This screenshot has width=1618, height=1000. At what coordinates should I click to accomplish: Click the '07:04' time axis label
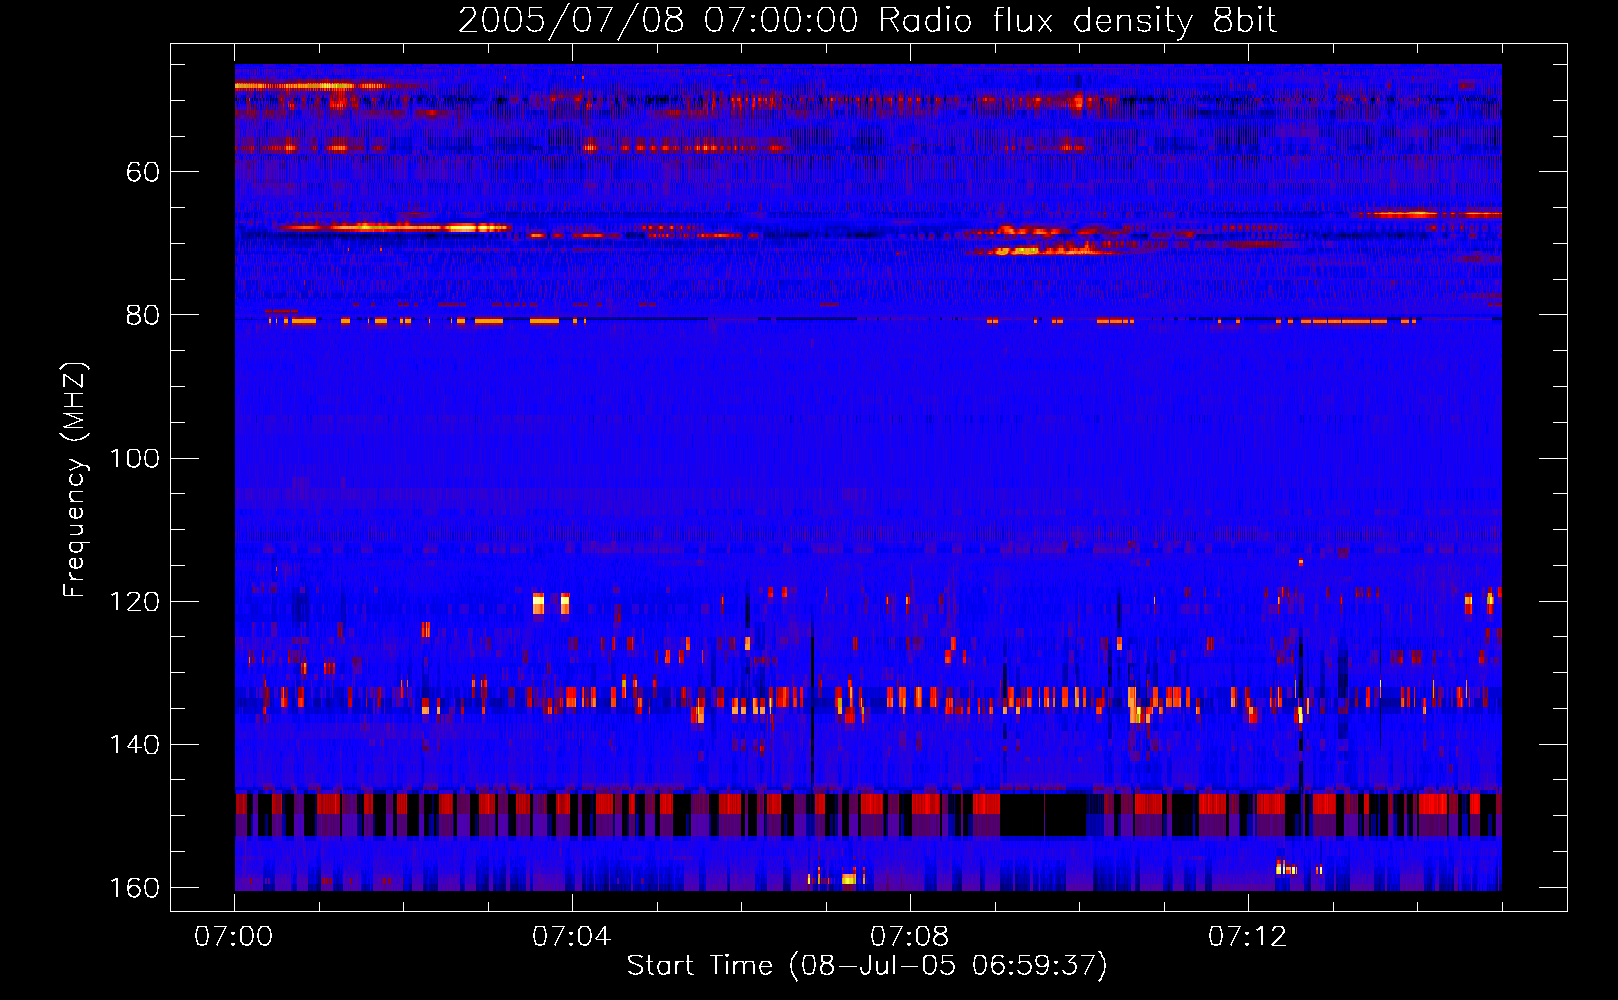tap(572, 937)
